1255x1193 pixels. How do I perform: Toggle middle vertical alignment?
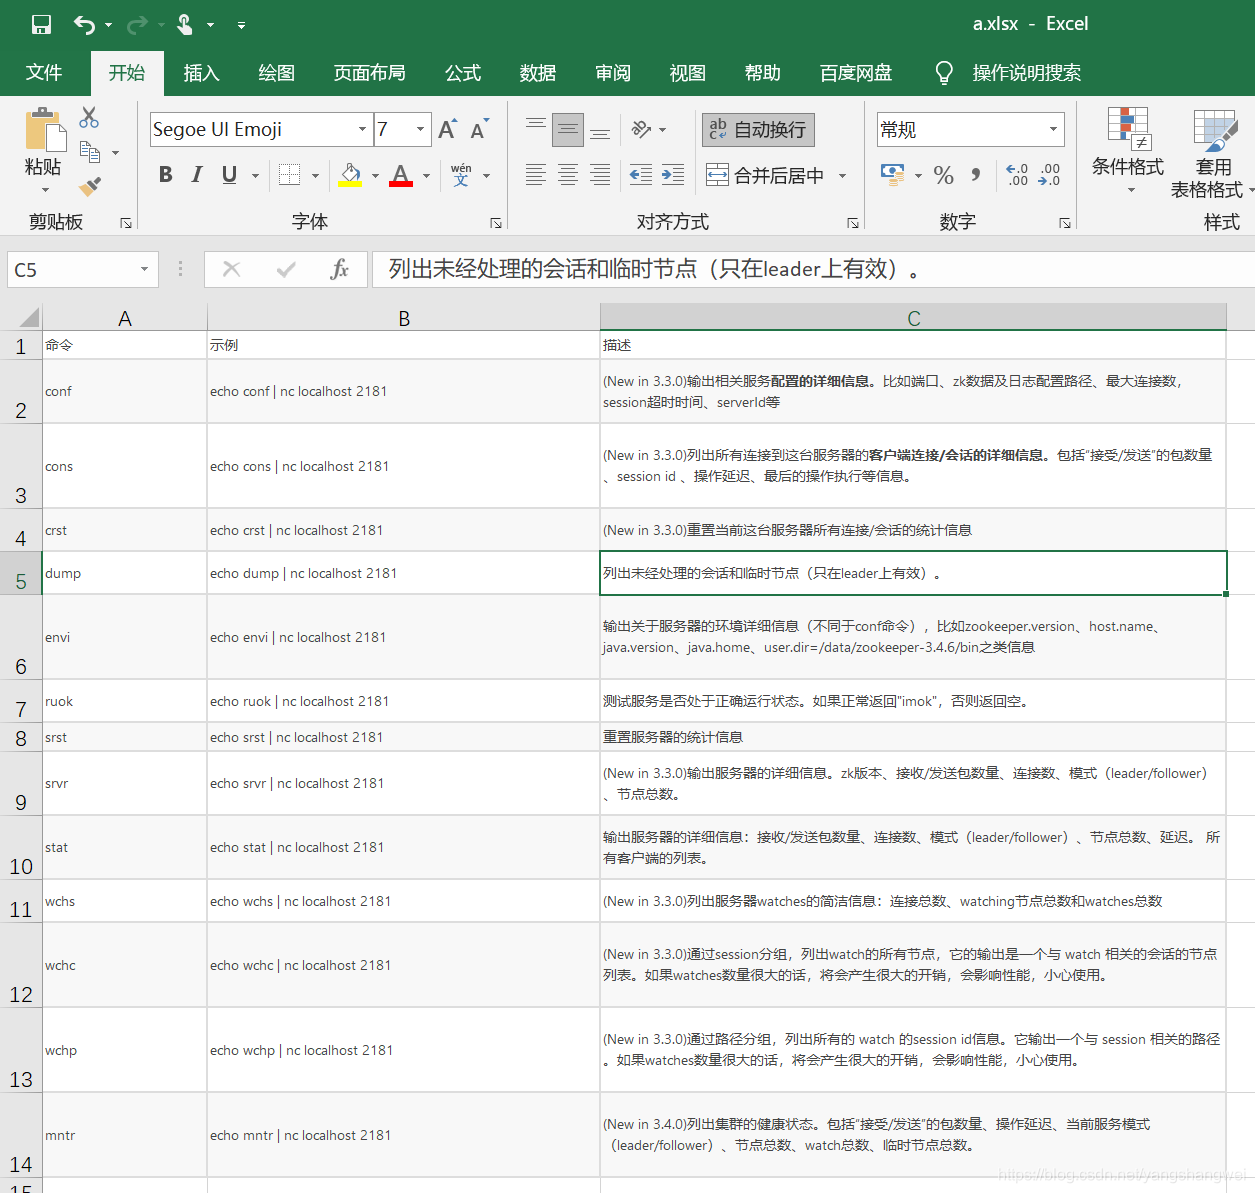568,129
